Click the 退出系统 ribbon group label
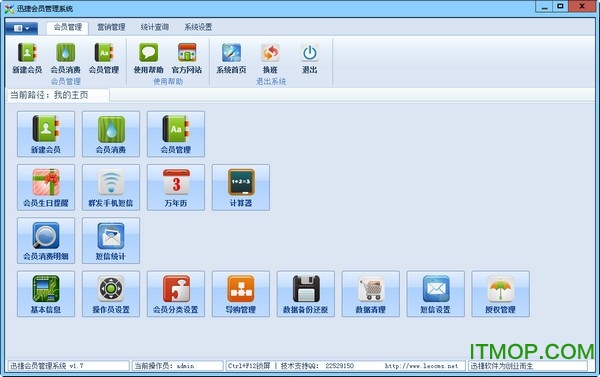 click(x=271, y=82)
